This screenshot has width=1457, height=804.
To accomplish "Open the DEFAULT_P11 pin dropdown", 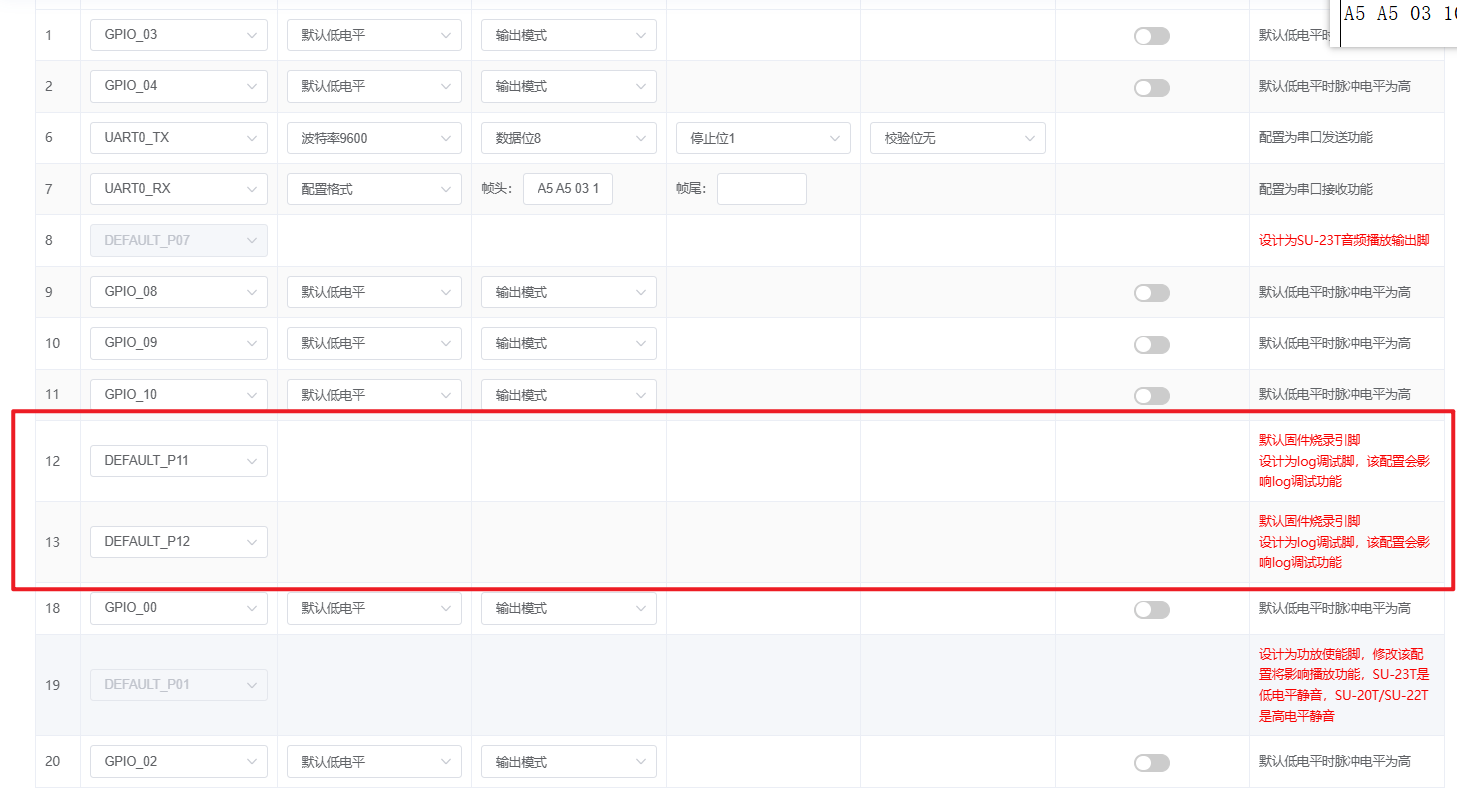I will 178,461.
